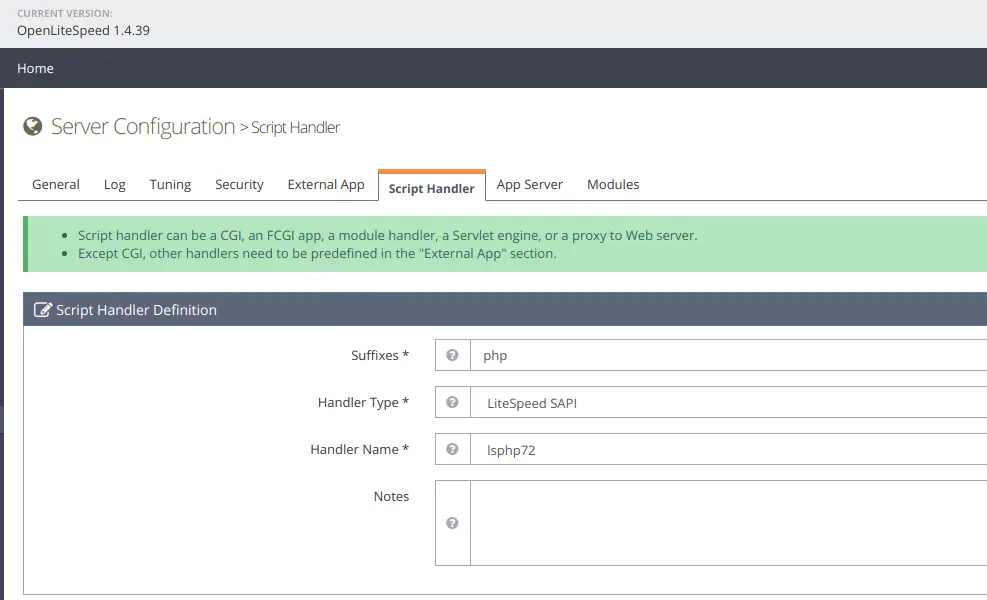Click Home in the navigation bar
Viewport: 987px width, 600px height.
[x=35, y=68]
